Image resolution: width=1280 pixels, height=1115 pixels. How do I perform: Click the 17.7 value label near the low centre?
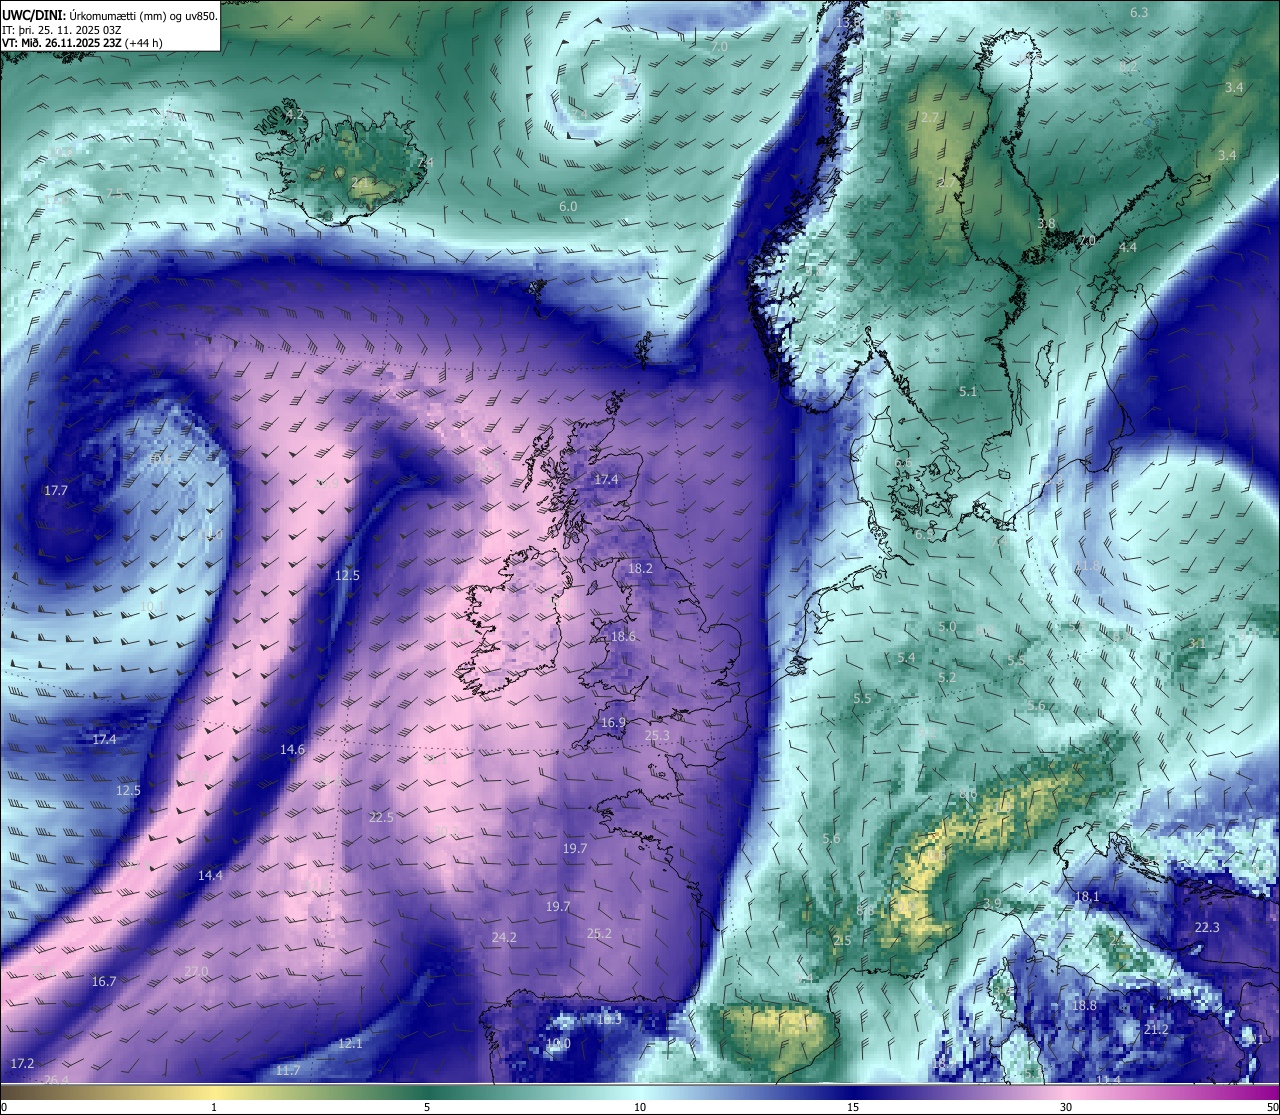[x=56, y=490]
